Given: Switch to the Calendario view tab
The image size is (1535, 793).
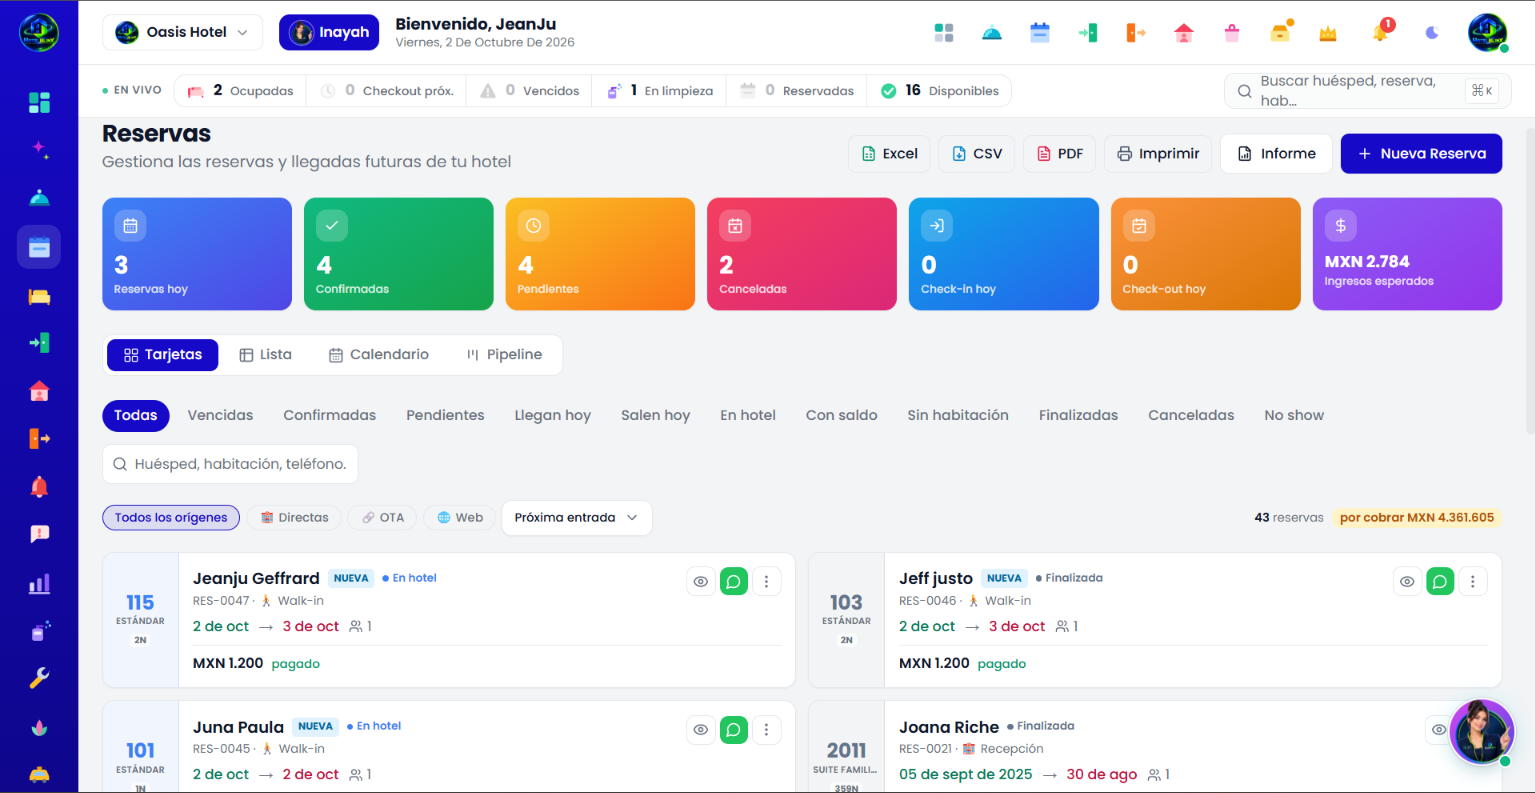Looking at the screenshot, I should coord(379,355).
